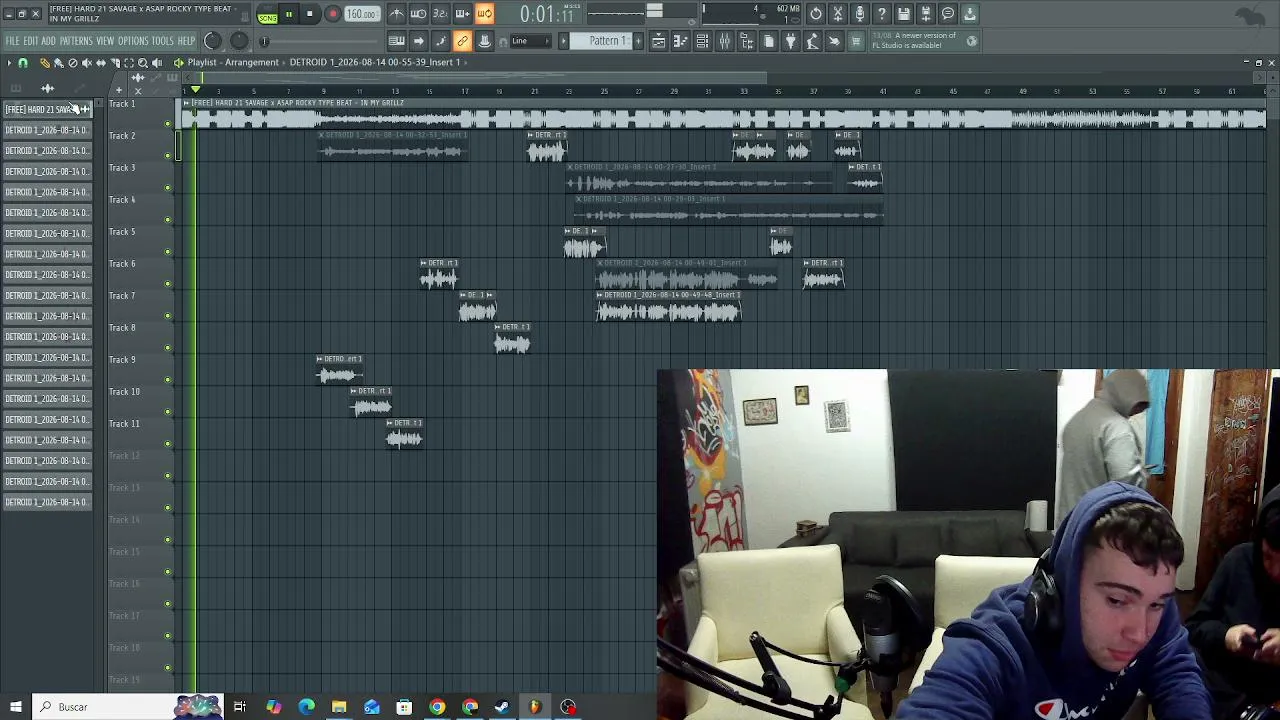Toggle the note/clip grouping icon
This screenshot has height=720, width=1280.
(441, 41)
